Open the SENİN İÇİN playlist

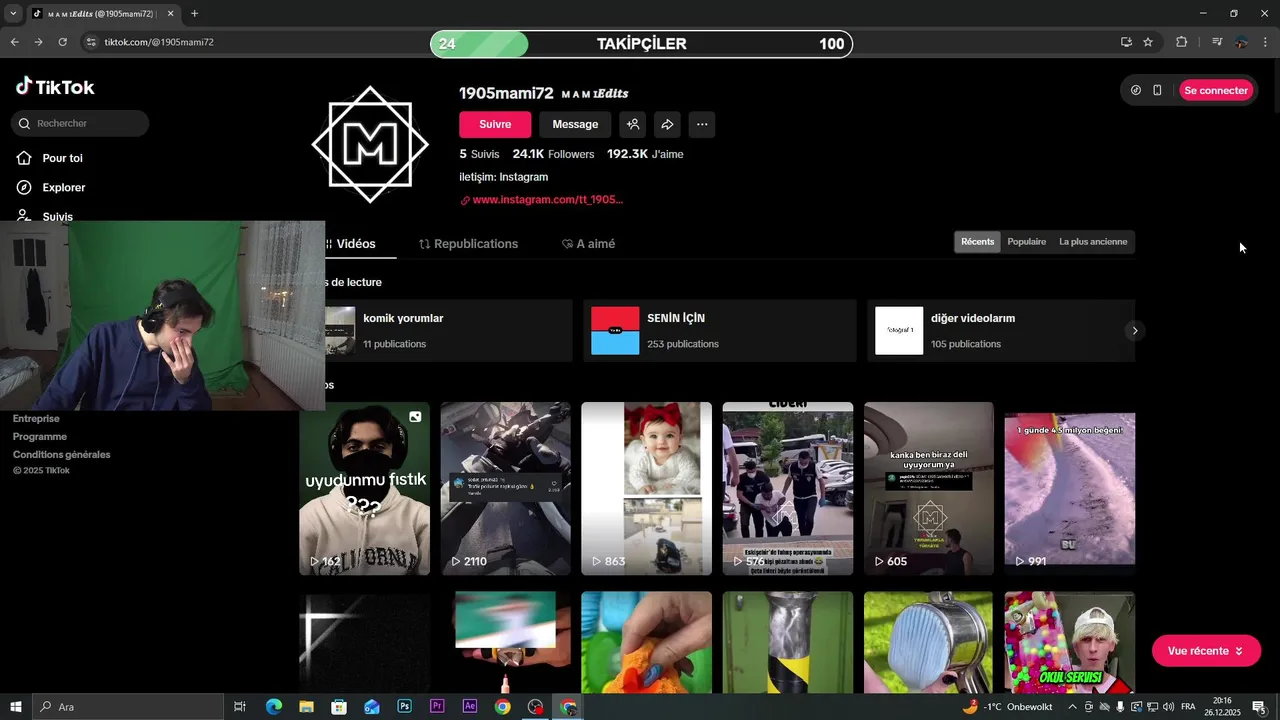coord(719,330)
